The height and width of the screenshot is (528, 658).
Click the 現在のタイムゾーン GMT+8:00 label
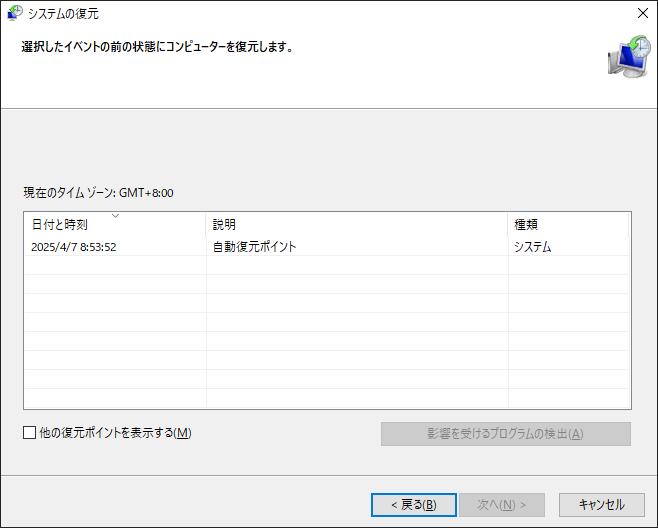98,193
